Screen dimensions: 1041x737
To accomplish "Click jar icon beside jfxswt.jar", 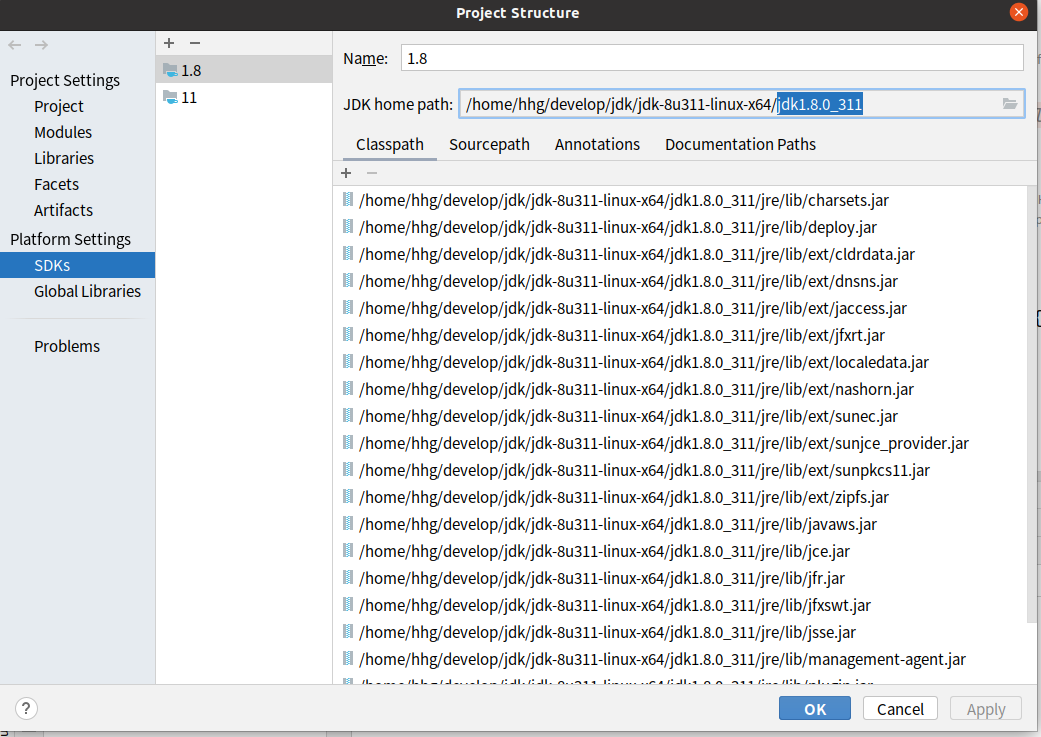I will (x=348, y=604).
